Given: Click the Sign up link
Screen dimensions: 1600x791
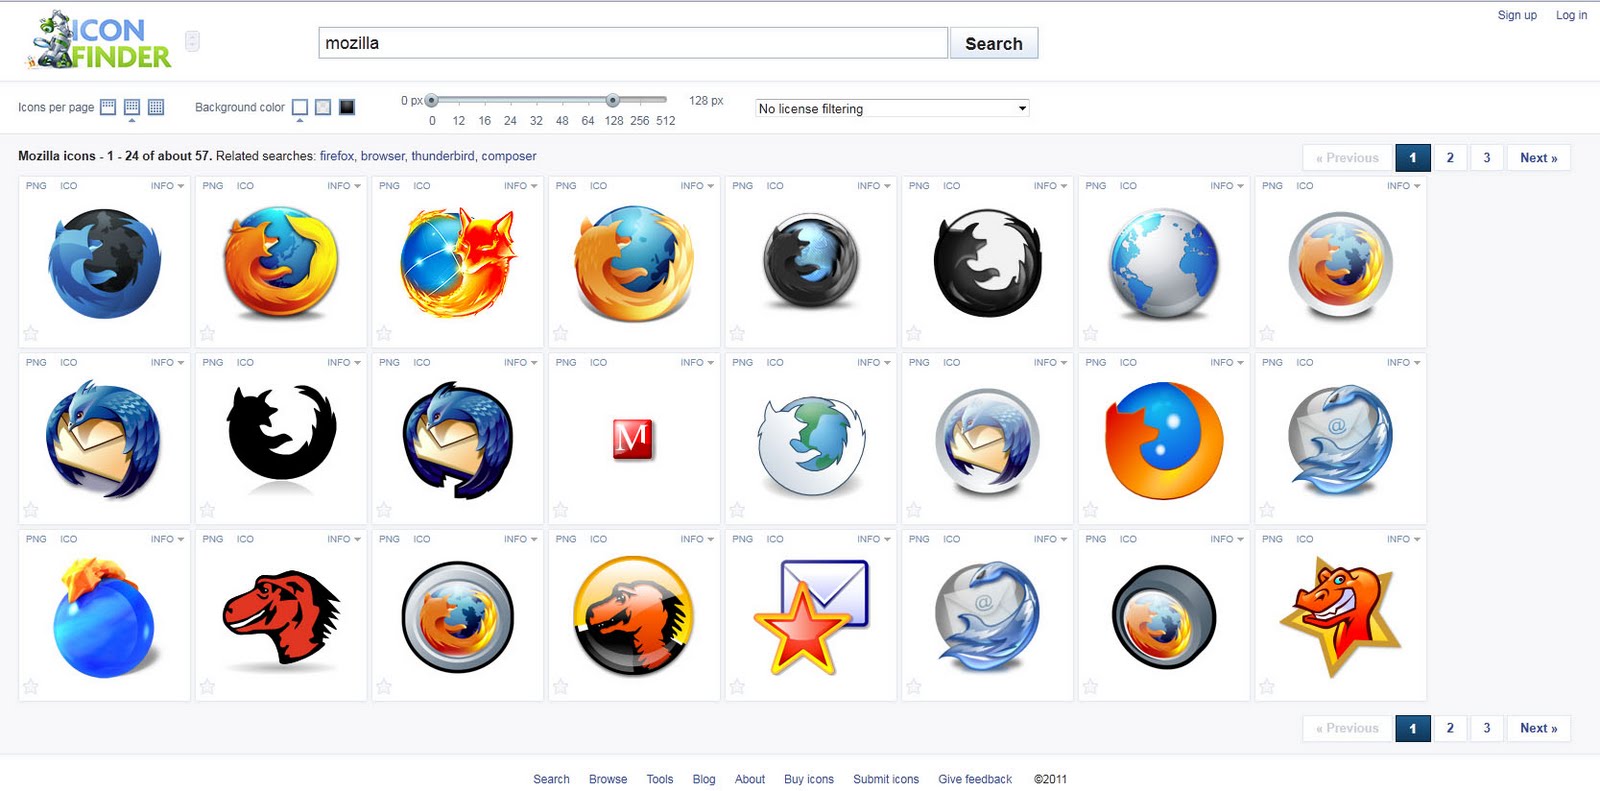Looking at the screenshot, I should (x=1517, y=15).
